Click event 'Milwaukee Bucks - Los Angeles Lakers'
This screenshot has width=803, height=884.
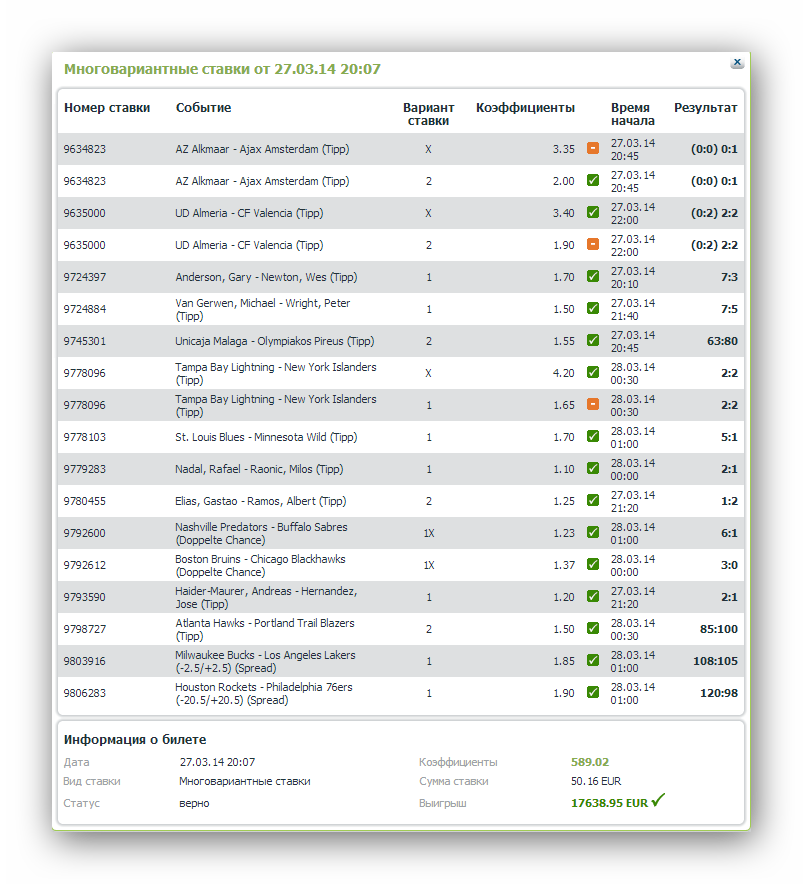pyautogui.click(x=266, y=661)
